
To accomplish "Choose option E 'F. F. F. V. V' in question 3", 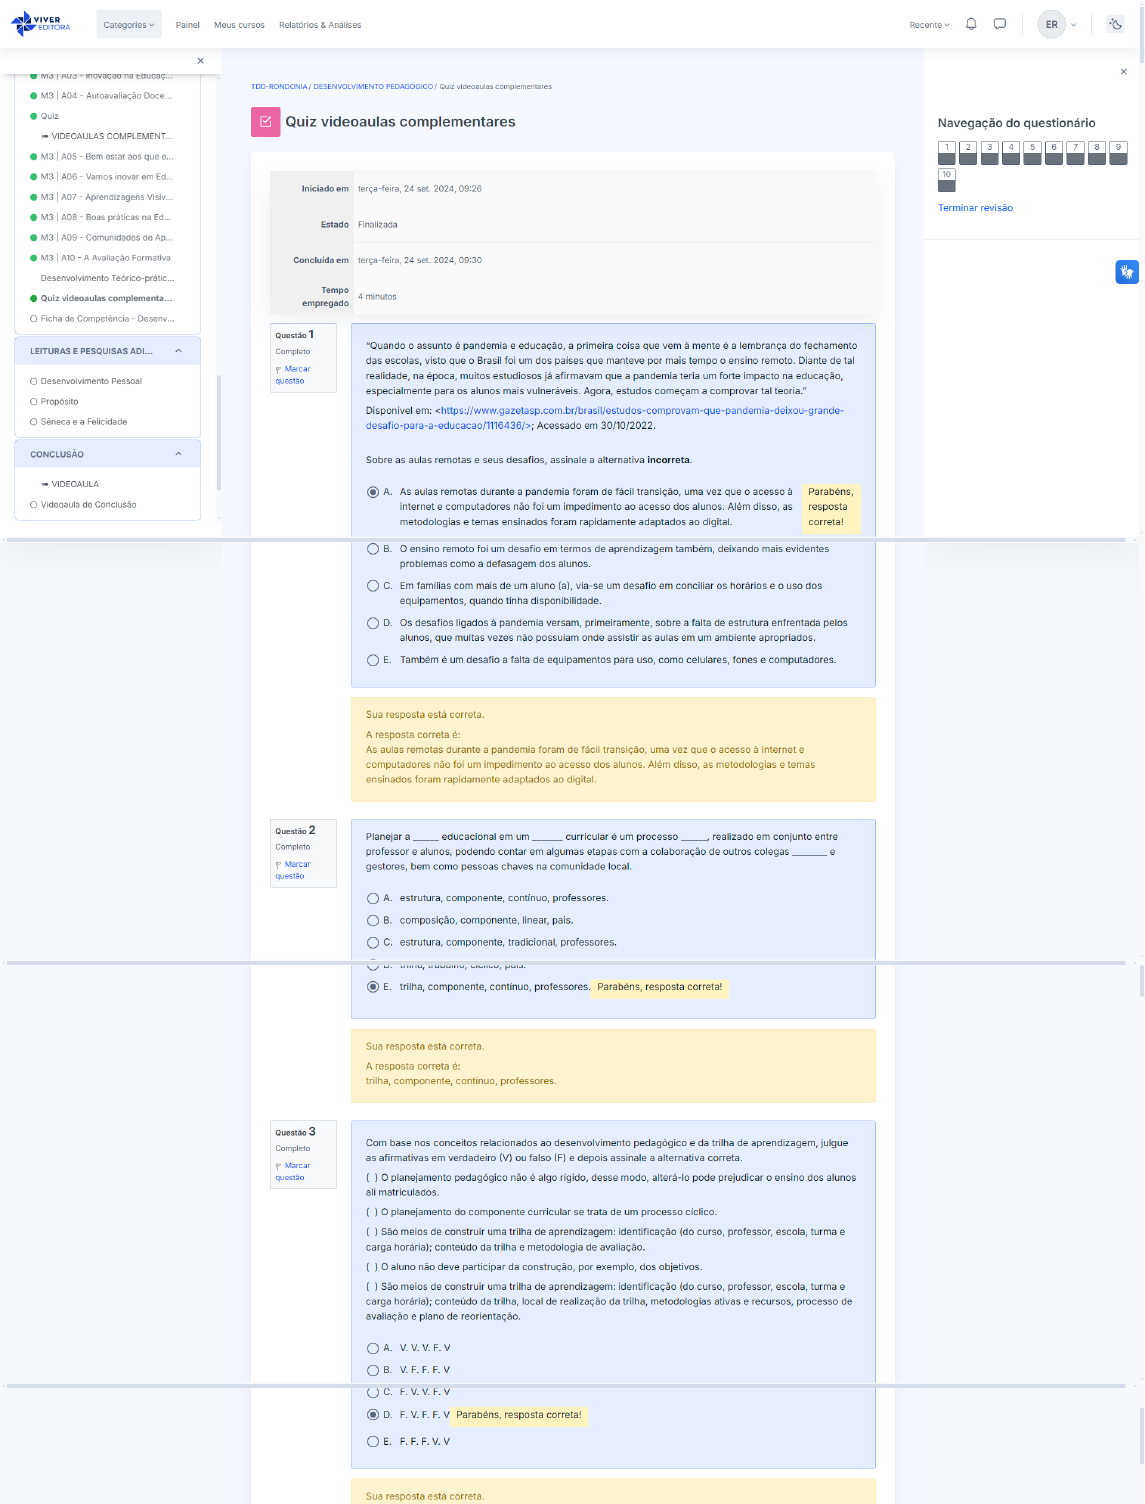I will 373,1441.
